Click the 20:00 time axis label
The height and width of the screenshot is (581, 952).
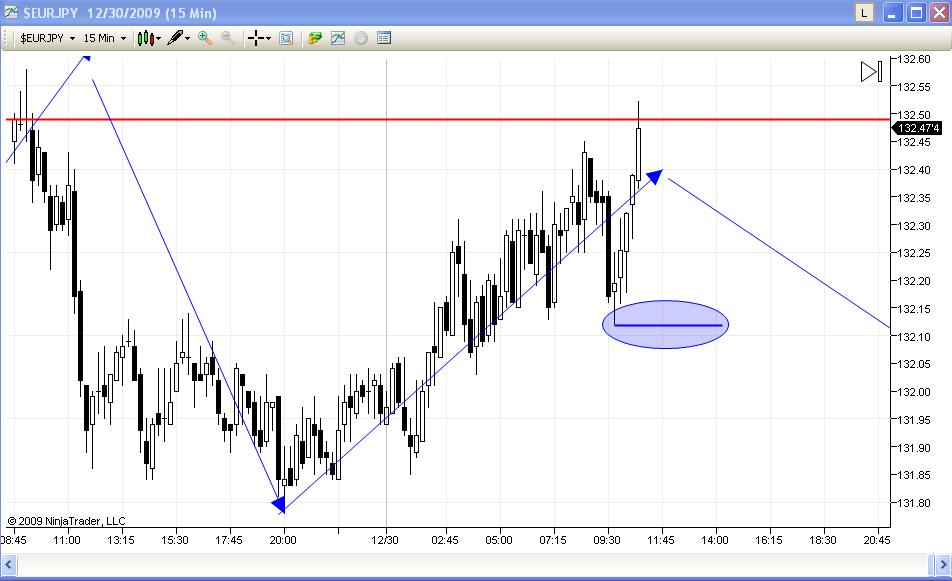point(283,540)
